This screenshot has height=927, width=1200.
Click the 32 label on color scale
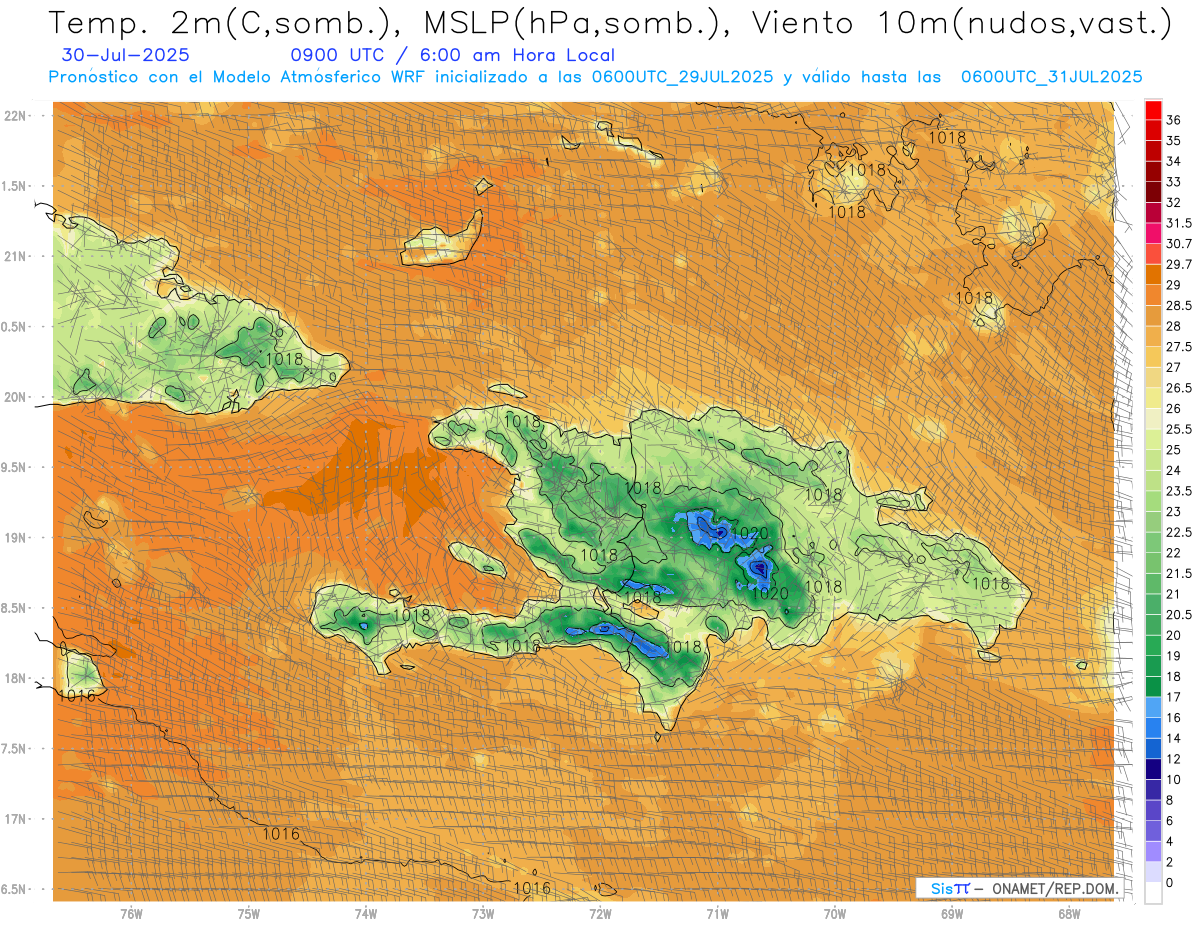(x=1174, y=202)
